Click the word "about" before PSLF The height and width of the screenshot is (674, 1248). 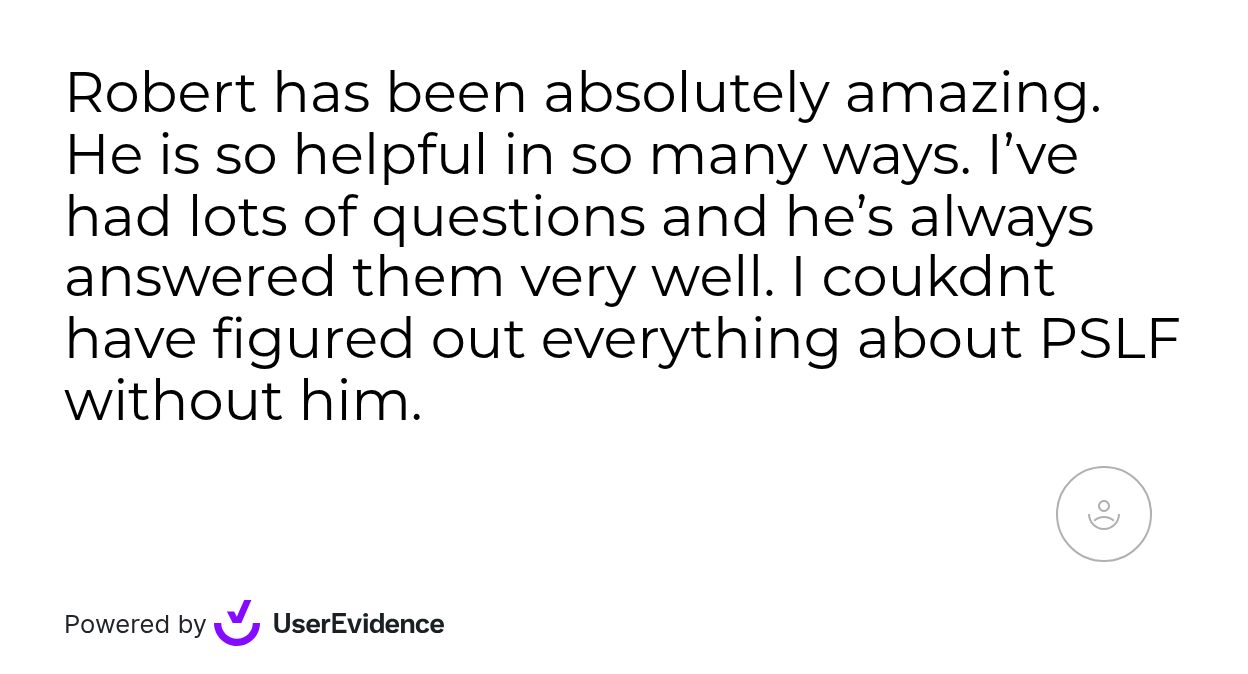pos(940,339)
